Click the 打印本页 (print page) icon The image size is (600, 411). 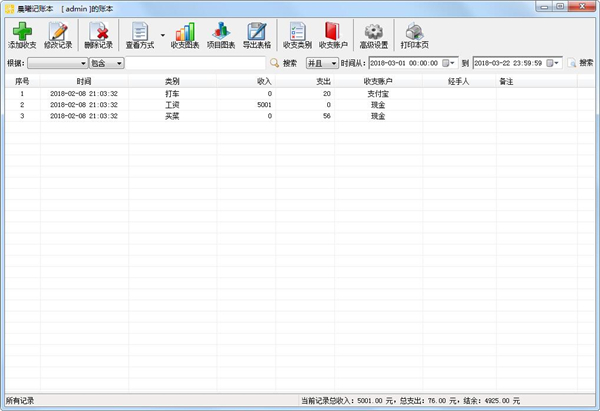pos(415,36)
